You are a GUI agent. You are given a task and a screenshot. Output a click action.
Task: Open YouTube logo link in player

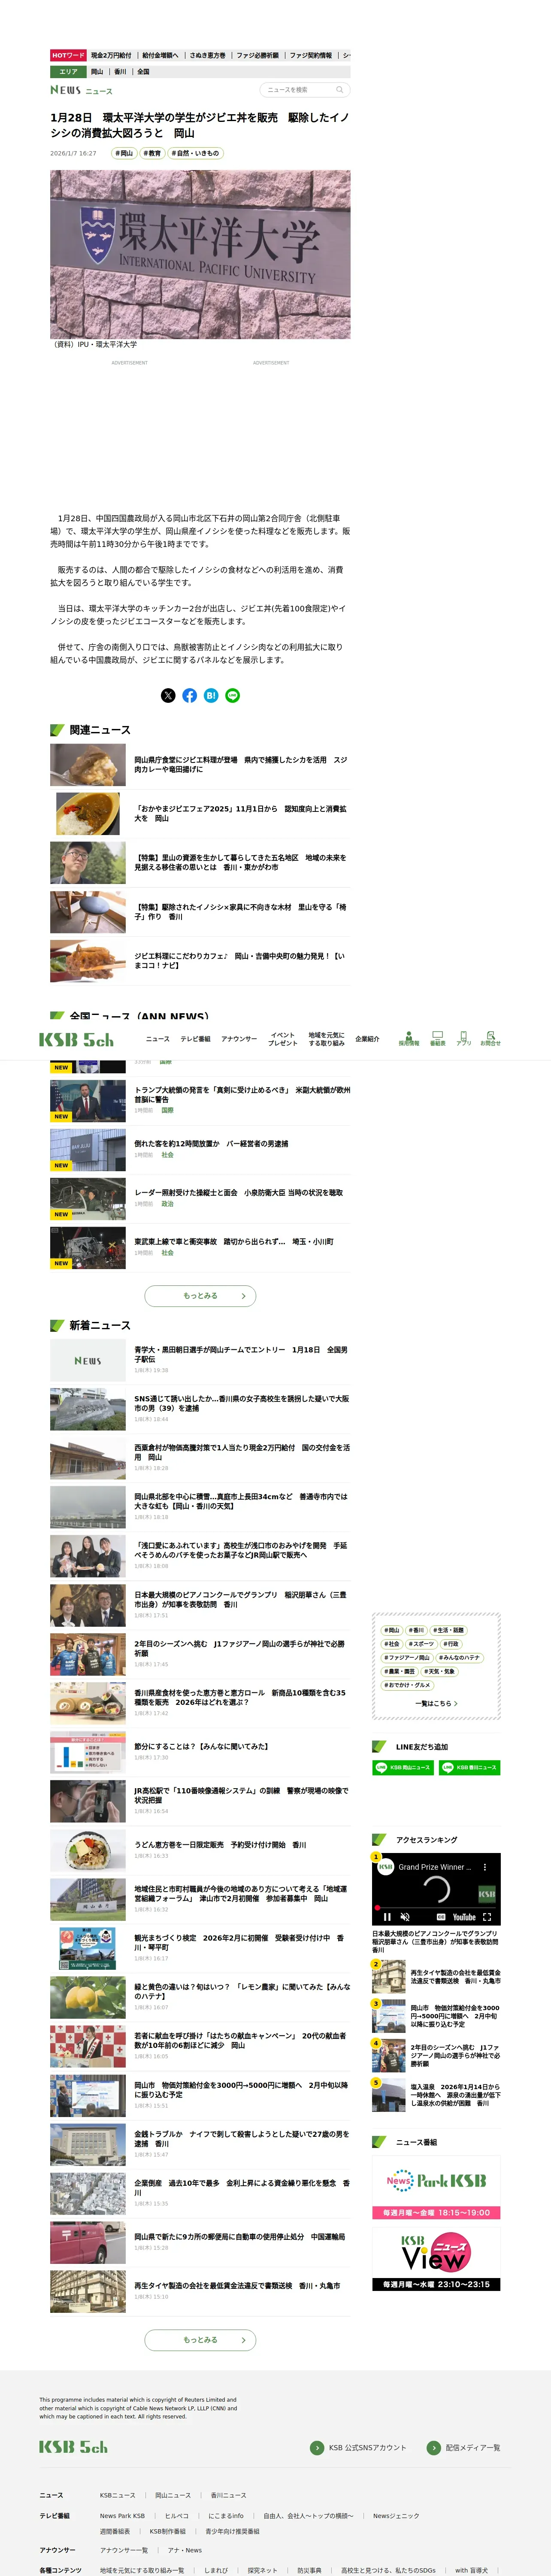(x=464, y=1917)
